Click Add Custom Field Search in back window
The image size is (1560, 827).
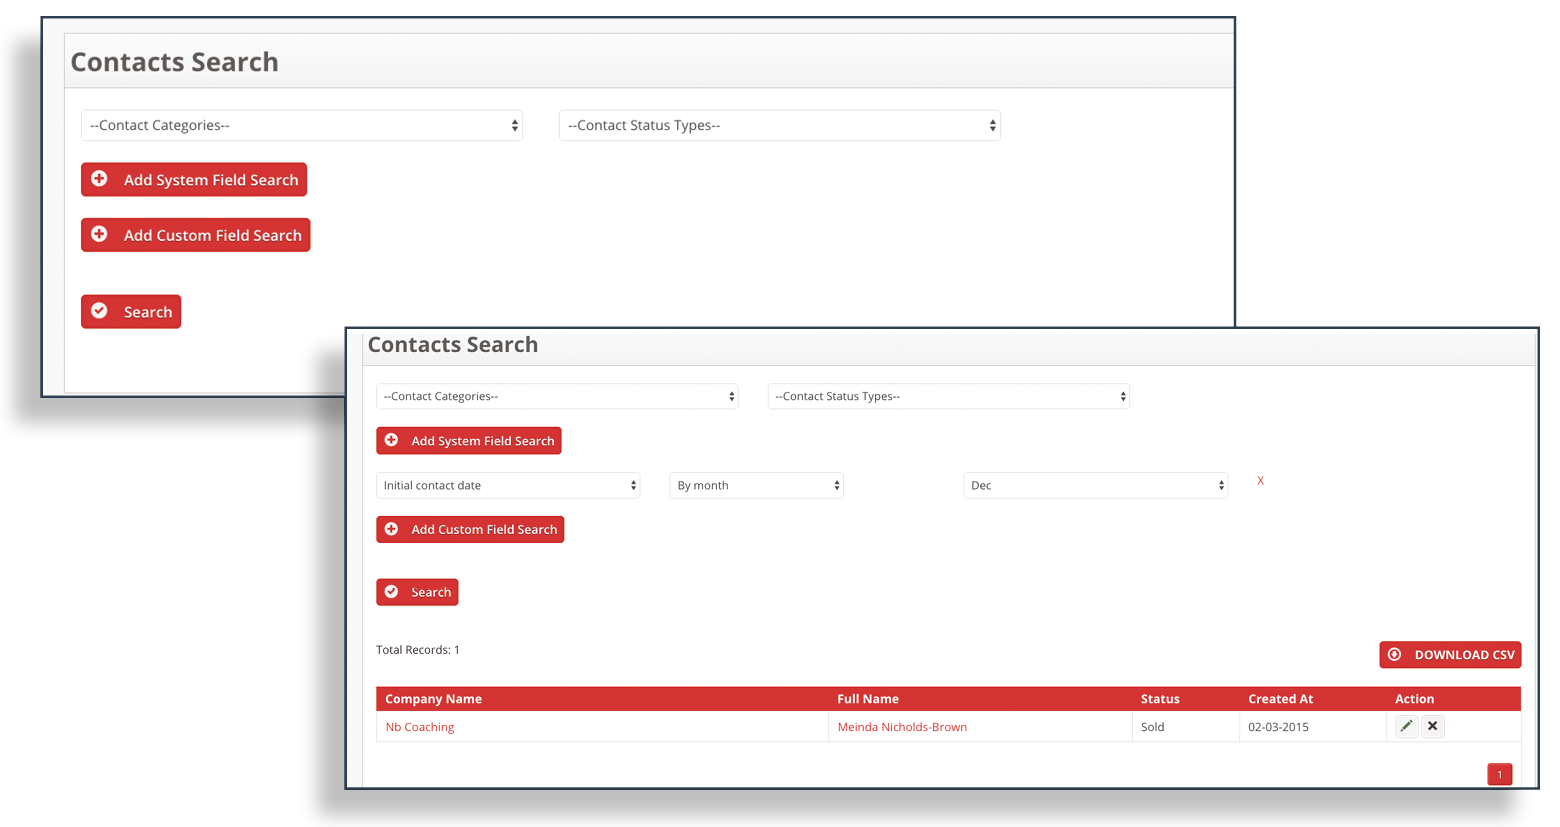tap(196, 235)
